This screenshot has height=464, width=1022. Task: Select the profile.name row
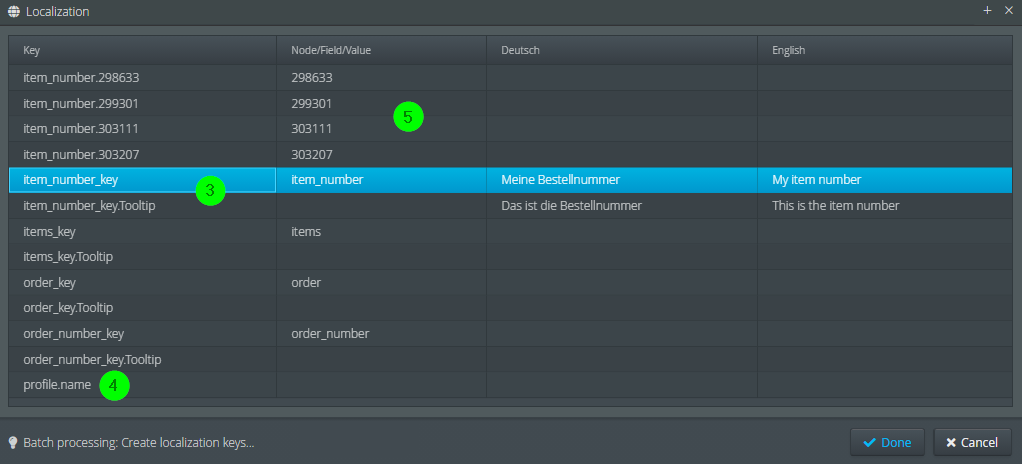(510, 384)
